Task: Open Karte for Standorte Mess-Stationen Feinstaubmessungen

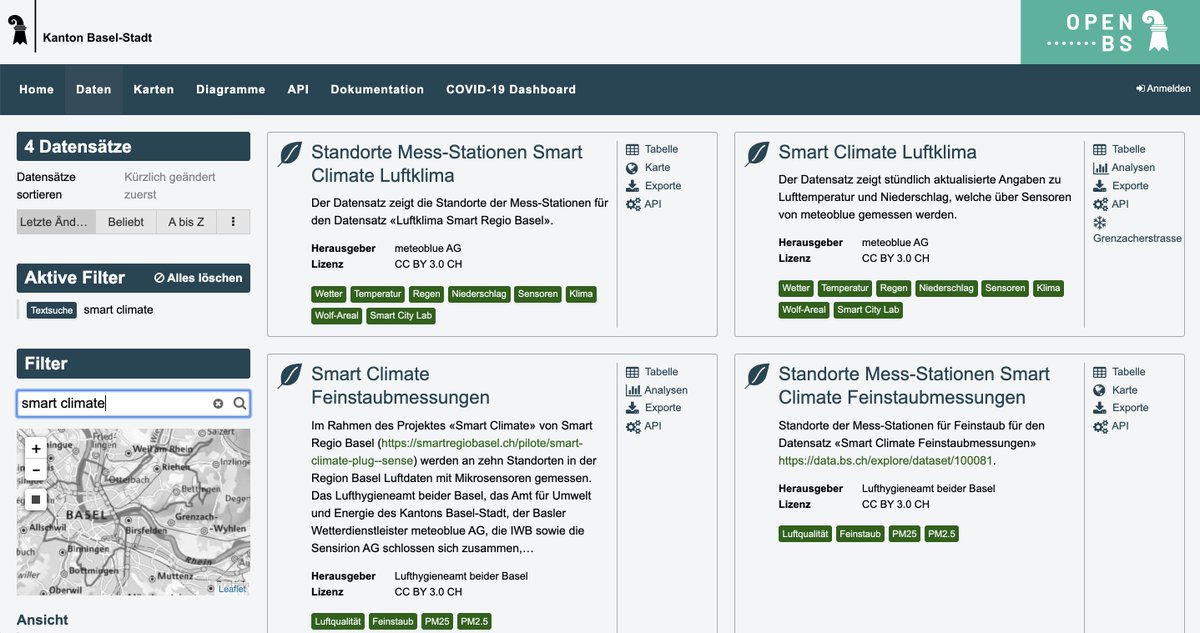Action: 1115,390
